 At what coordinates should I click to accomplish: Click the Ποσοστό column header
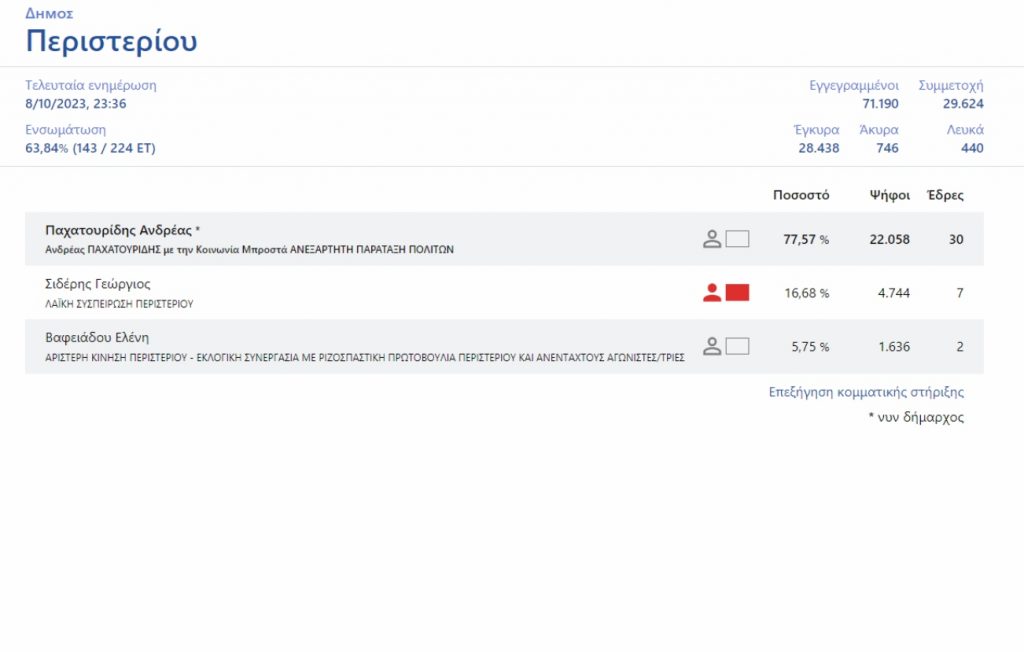801,195
